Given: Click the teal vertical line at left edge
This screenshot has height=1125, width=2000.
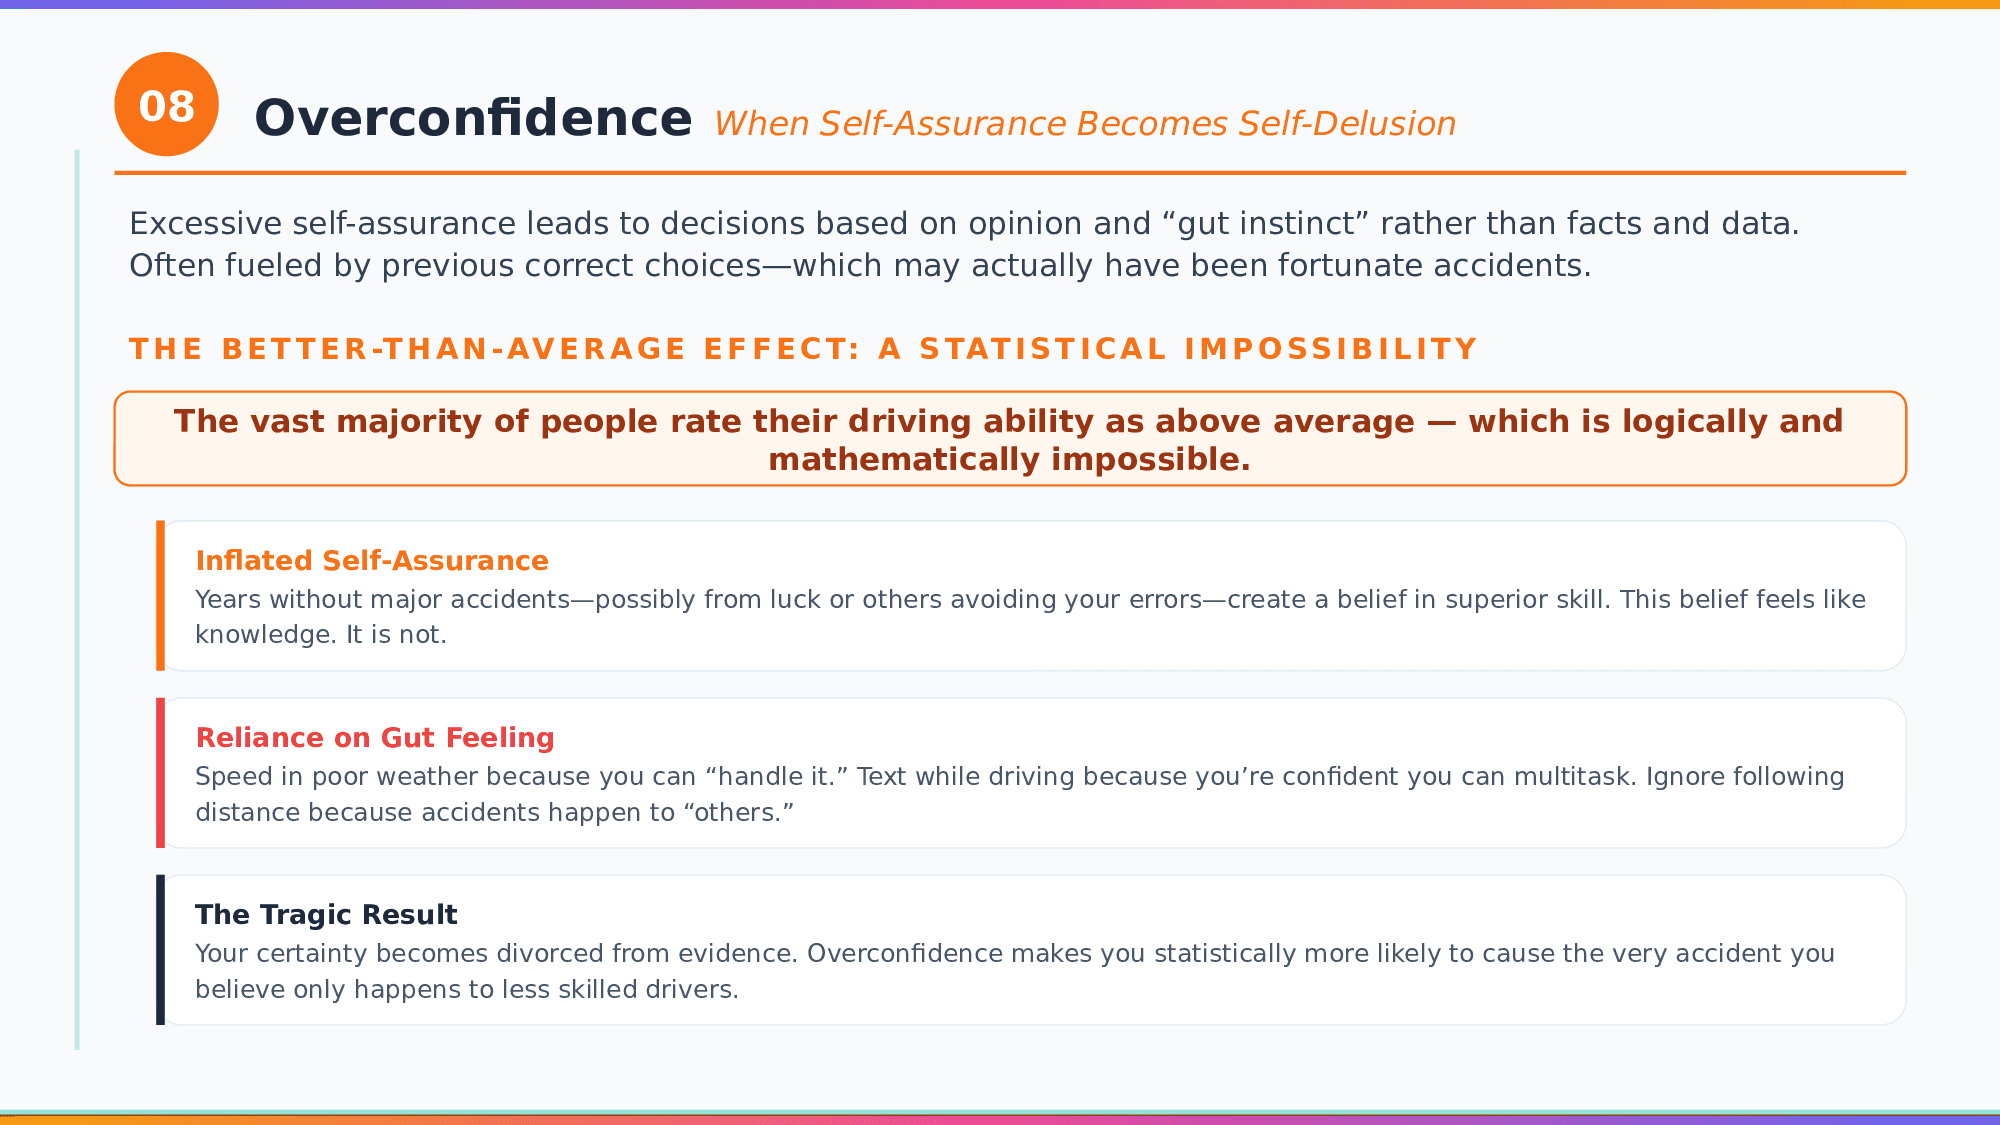Looking at the screenshot, I should click(77, 600).
